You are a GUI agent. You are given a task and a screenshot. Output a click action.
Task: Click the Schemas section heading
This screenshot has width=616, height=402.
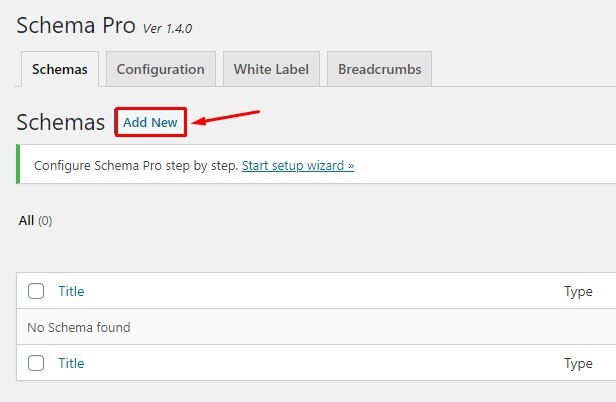[x=61, y=123]
